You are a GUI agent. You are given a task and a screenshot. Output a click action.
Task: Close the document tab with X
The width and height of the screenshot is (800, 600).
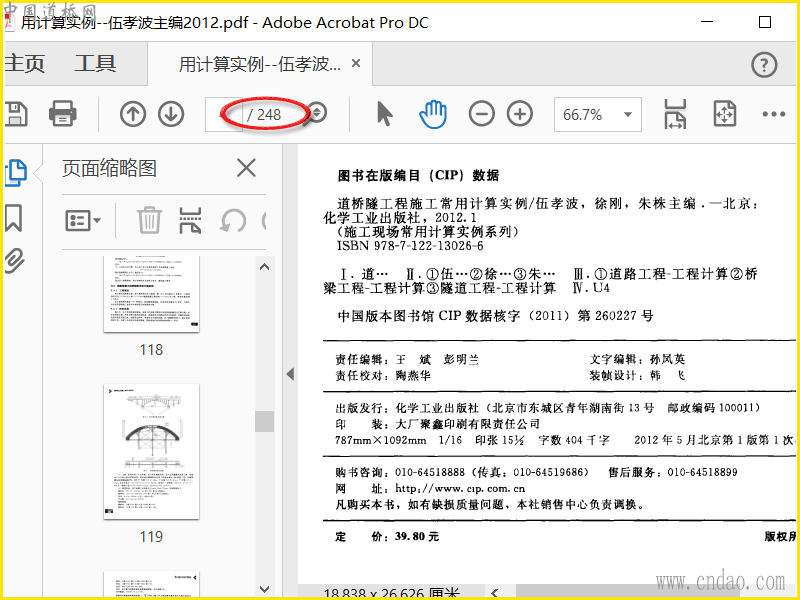point(356,63)
